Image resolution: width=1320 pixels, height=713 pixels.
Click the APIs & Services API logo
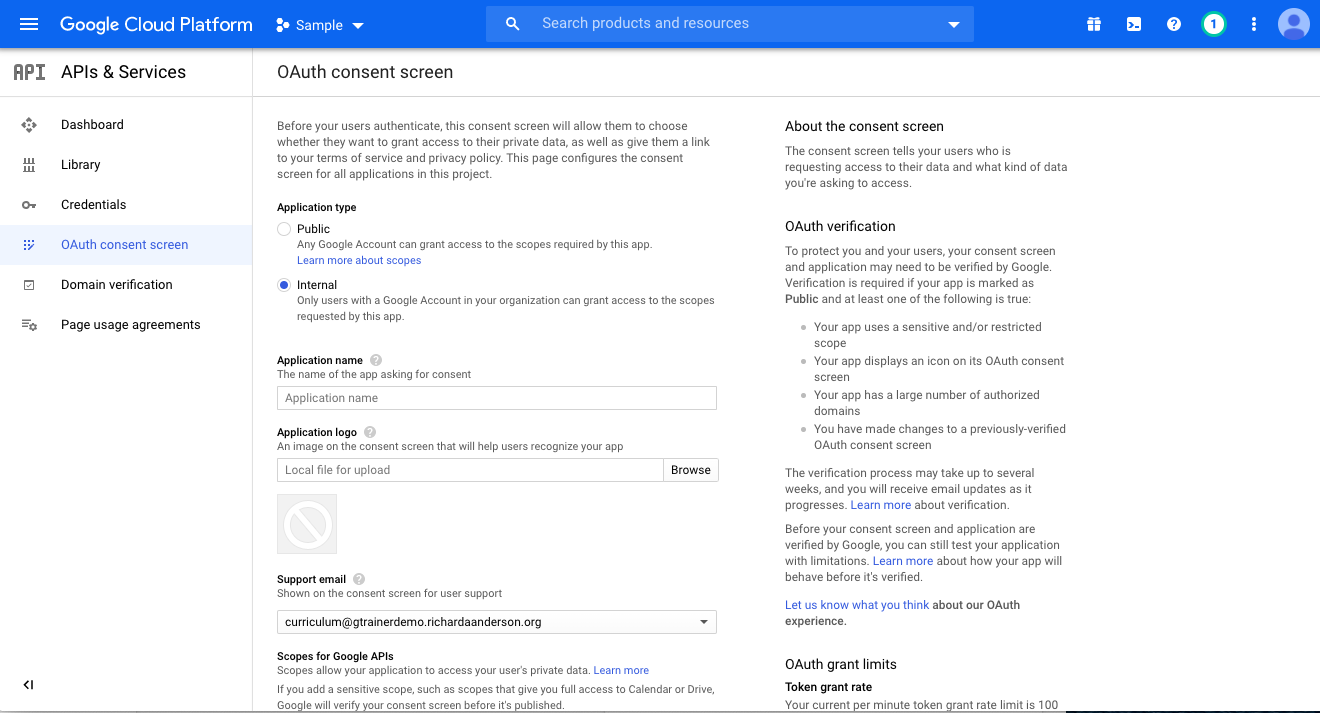(27, 71)
